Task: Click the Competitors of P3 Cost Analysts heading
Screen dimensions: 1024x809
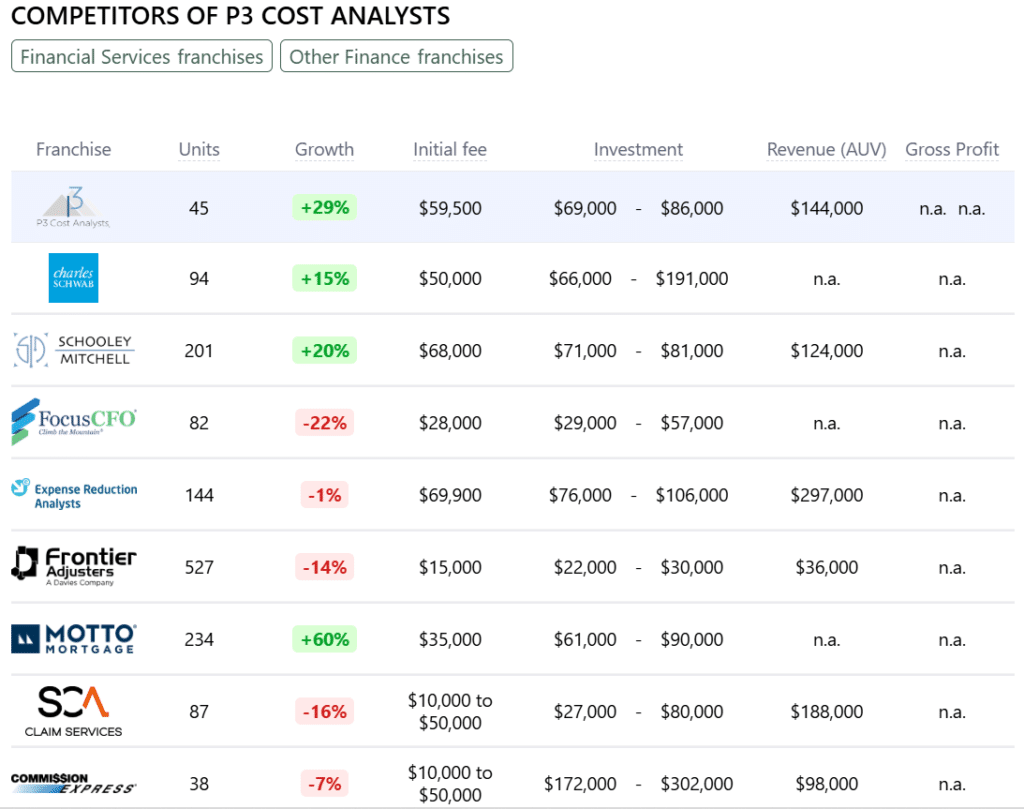Action: [x=231, y=16]
